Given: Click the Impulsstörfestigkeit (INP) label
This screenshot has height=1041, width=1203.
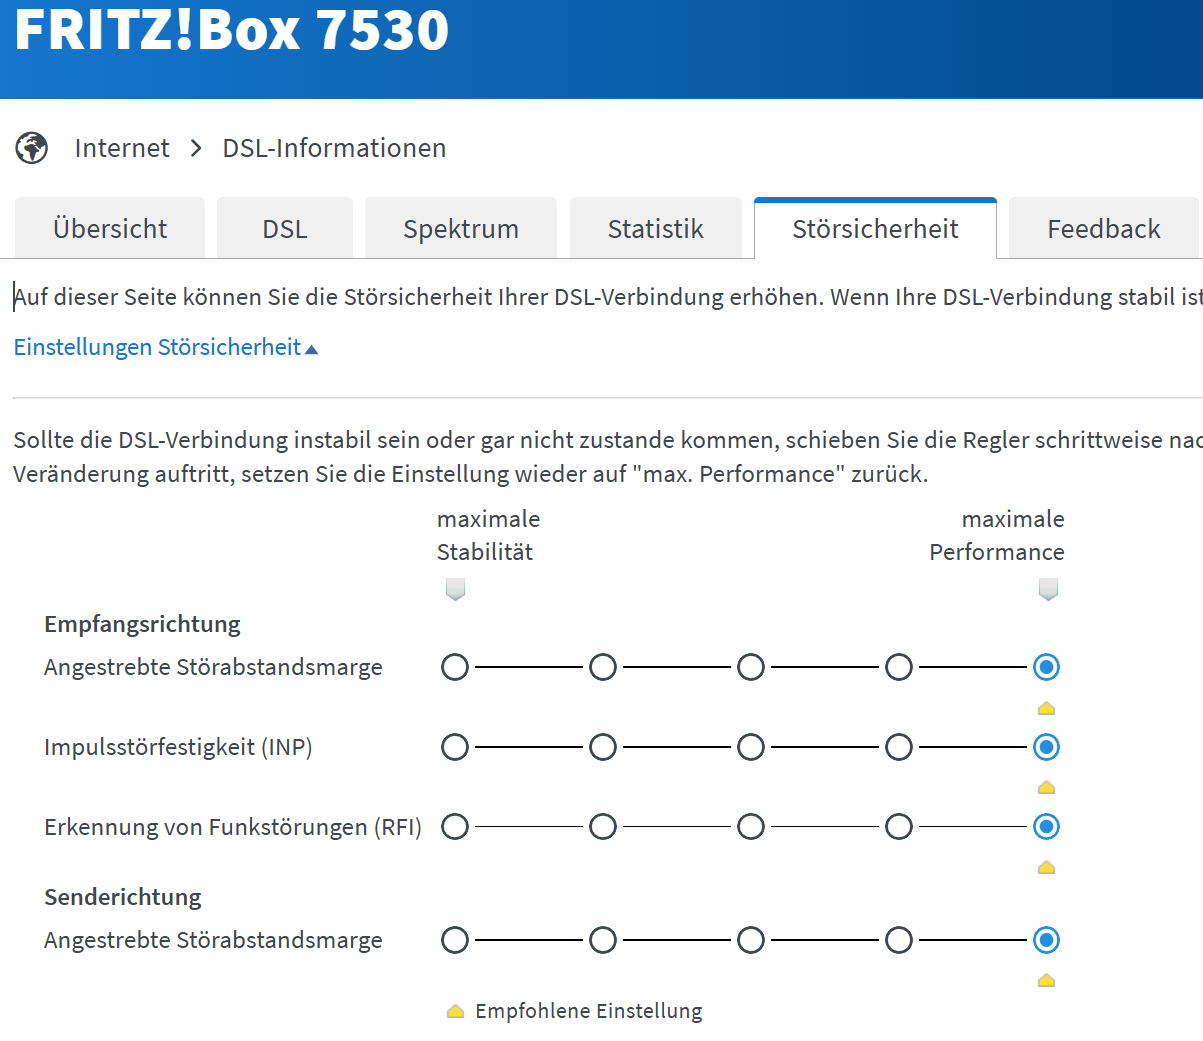Looking at the screenshot, I should tap(178, 747).
